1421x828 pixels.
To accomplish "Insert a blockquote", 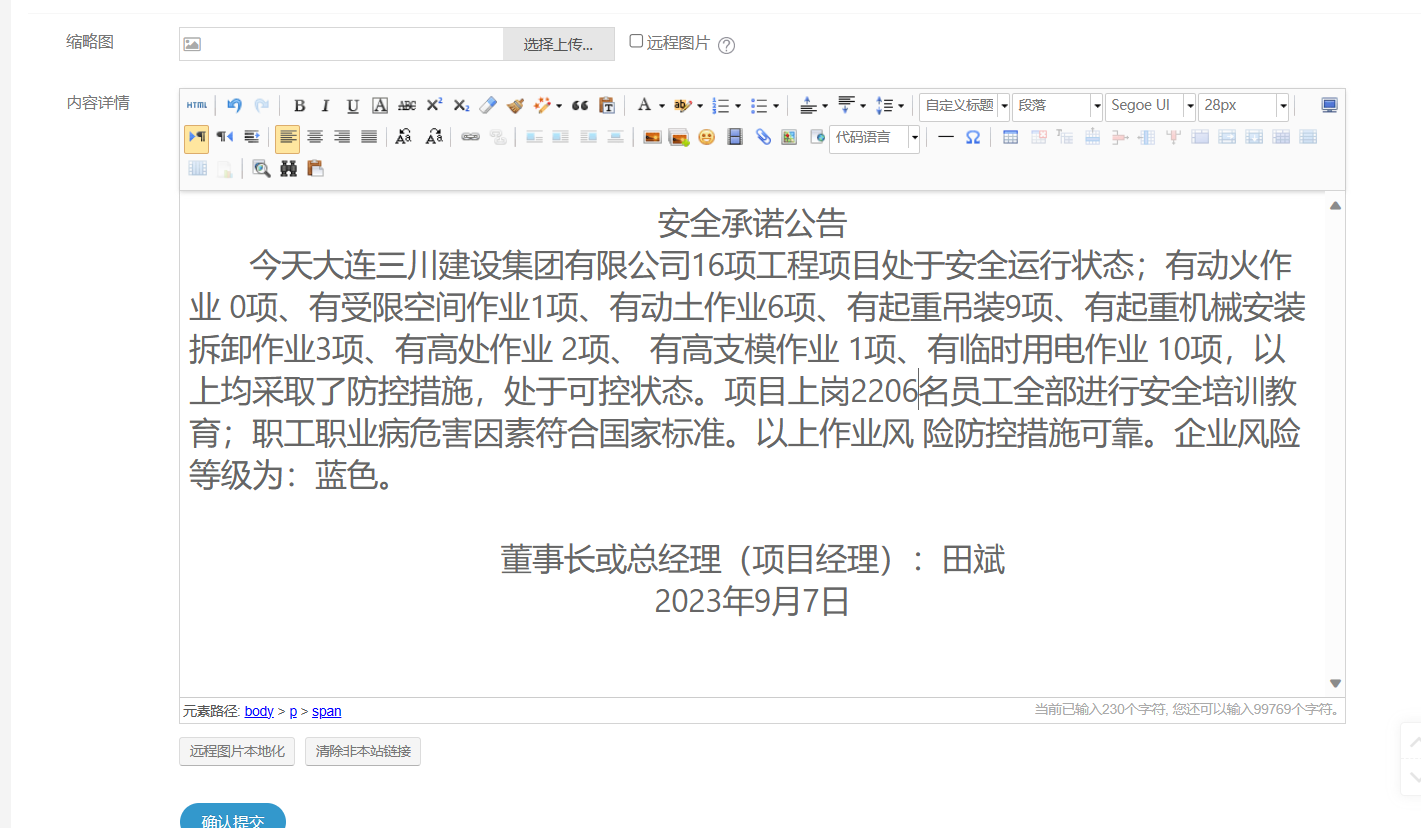I will pyautogui.click(x=580, y=105).
